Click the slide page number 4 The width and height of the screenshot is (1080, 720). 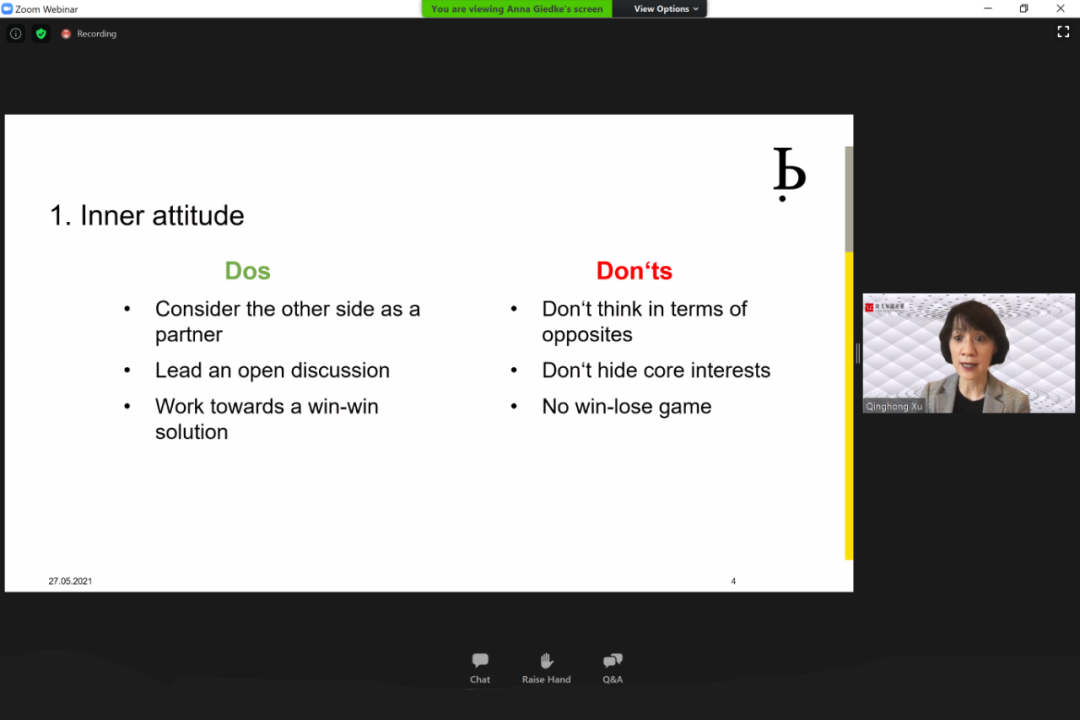[733, 582]
